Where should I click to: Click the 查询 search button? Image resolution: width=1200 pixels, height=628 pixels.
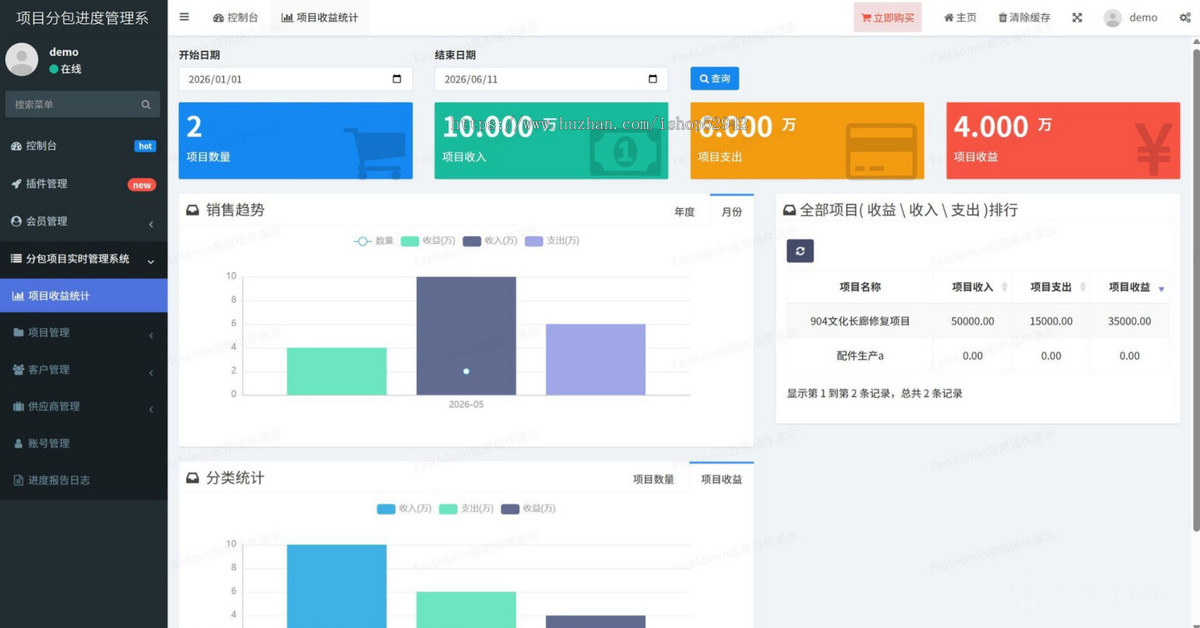(714, 78)
